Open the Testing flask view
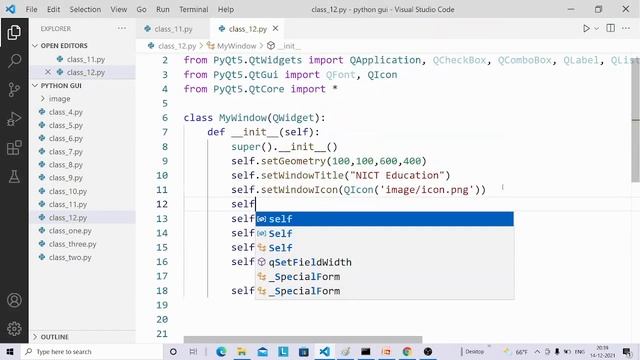This screenshot has height=360, width=640. coord(14,177)
